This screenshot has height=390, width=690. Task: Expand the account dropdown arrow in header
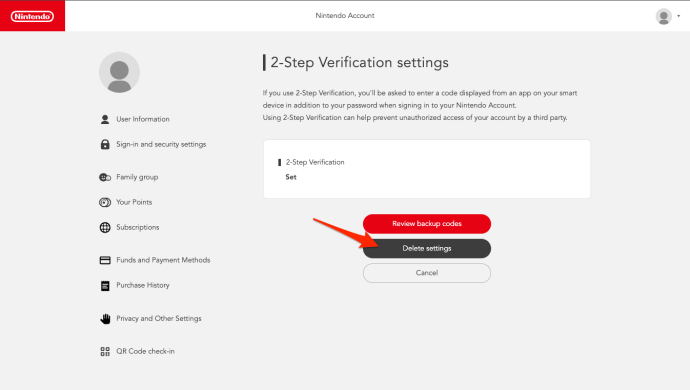pyautogui.click(x=679, y=16)
